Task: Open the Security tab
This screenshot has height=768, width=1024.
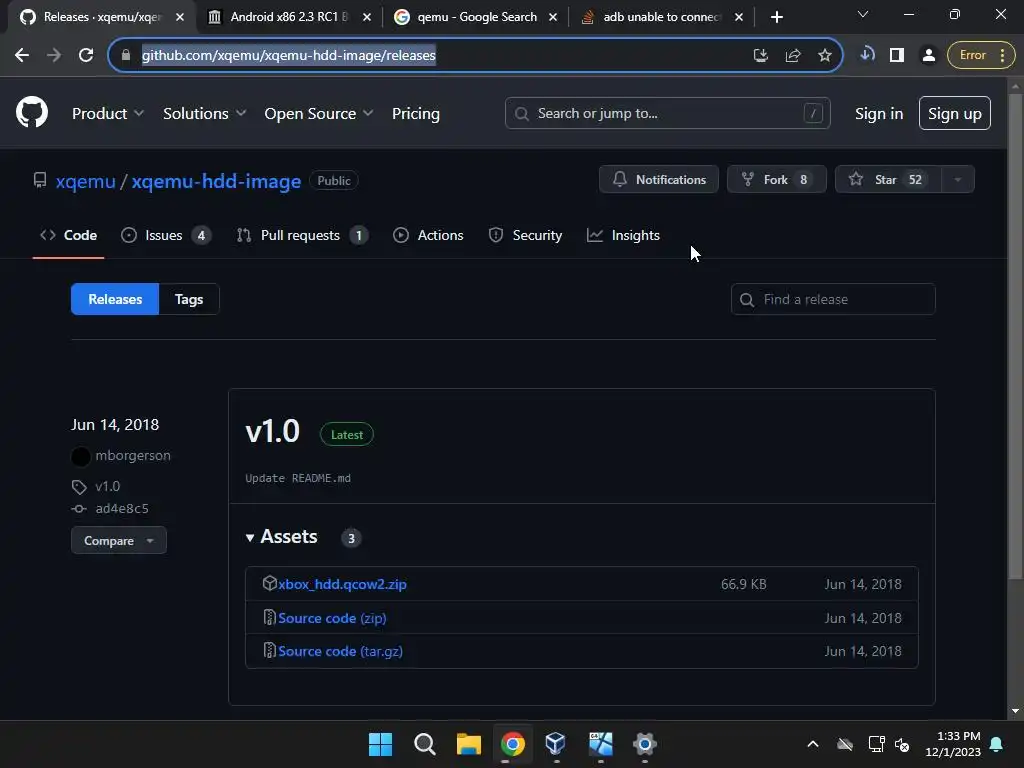Action: pos(525,235)
